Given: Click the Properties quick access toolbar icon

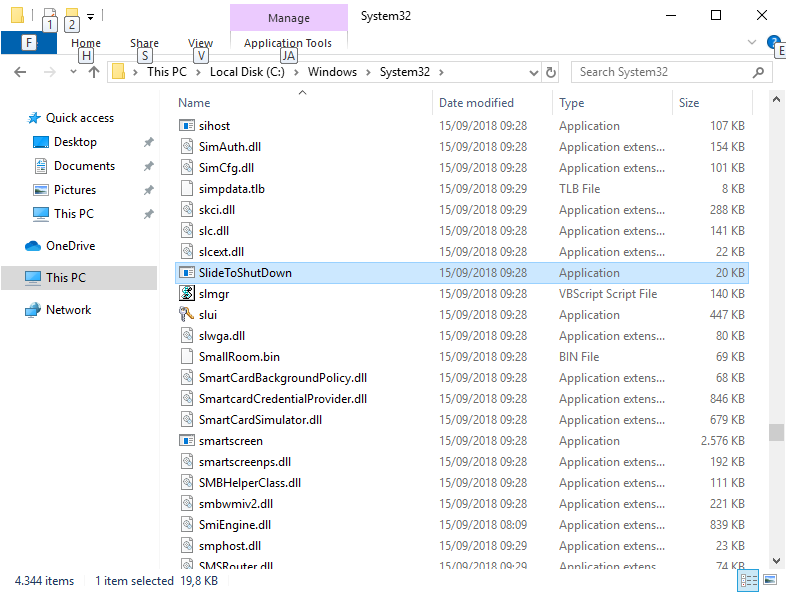Looking at the screenshot, I should pos(49,15).
